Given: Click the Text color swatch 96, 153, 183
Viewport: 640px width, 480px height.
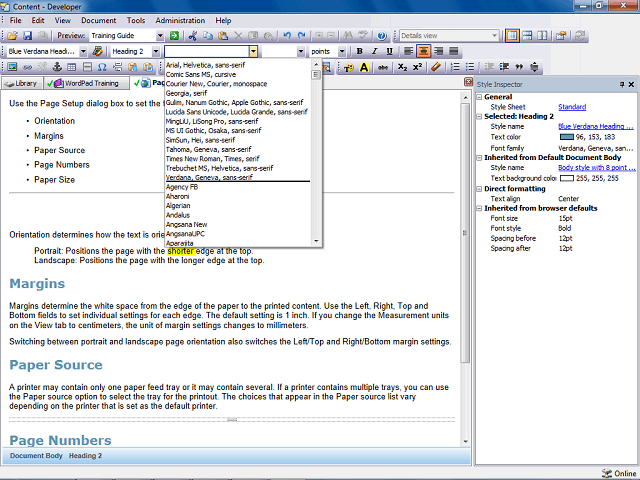Looking at the screenshot, I should coord(567,137).
